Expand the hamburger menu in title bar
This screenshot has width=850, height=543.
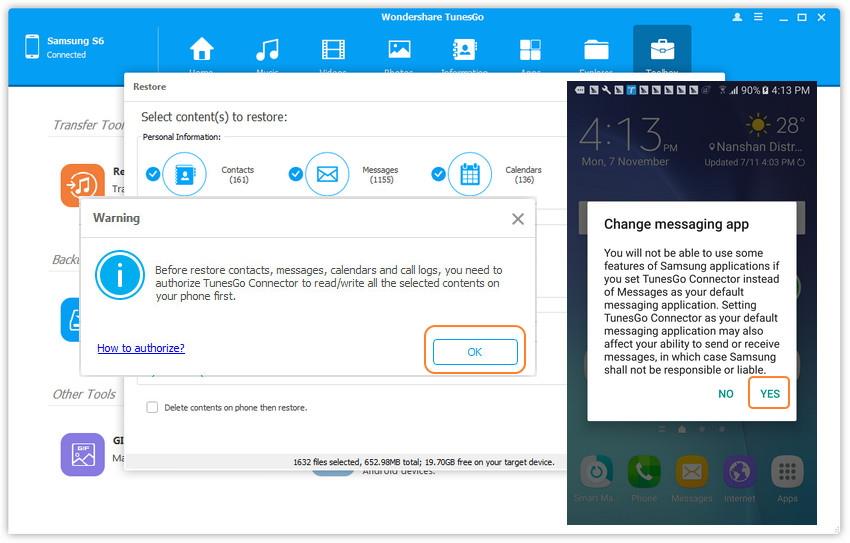[761, 17]
